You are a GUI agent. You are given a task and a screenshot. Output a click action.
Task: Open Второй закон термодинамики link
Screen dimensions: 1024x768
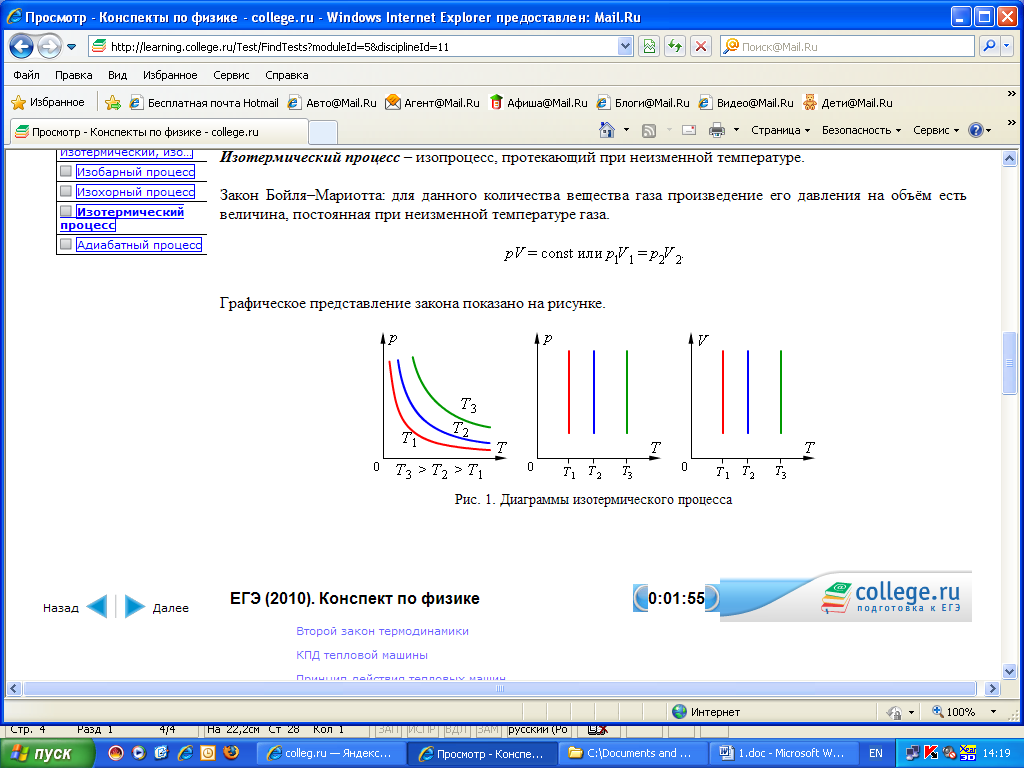[382, 632]
